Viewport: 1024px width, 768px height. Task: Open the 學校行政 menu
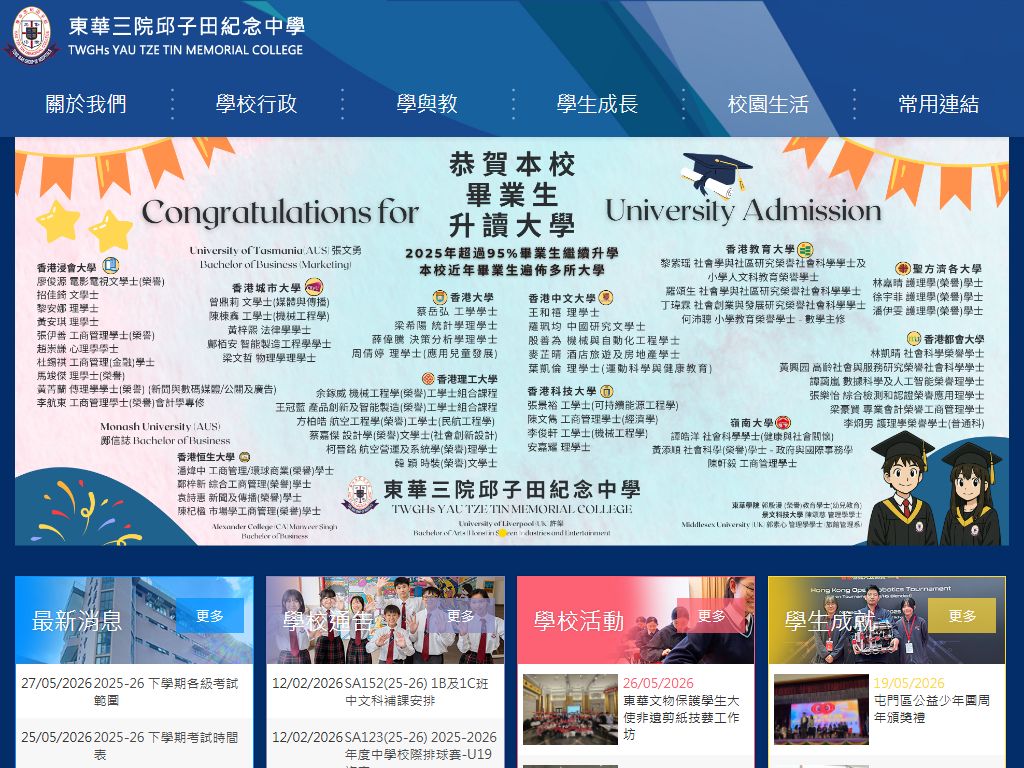tap(256, 104)
